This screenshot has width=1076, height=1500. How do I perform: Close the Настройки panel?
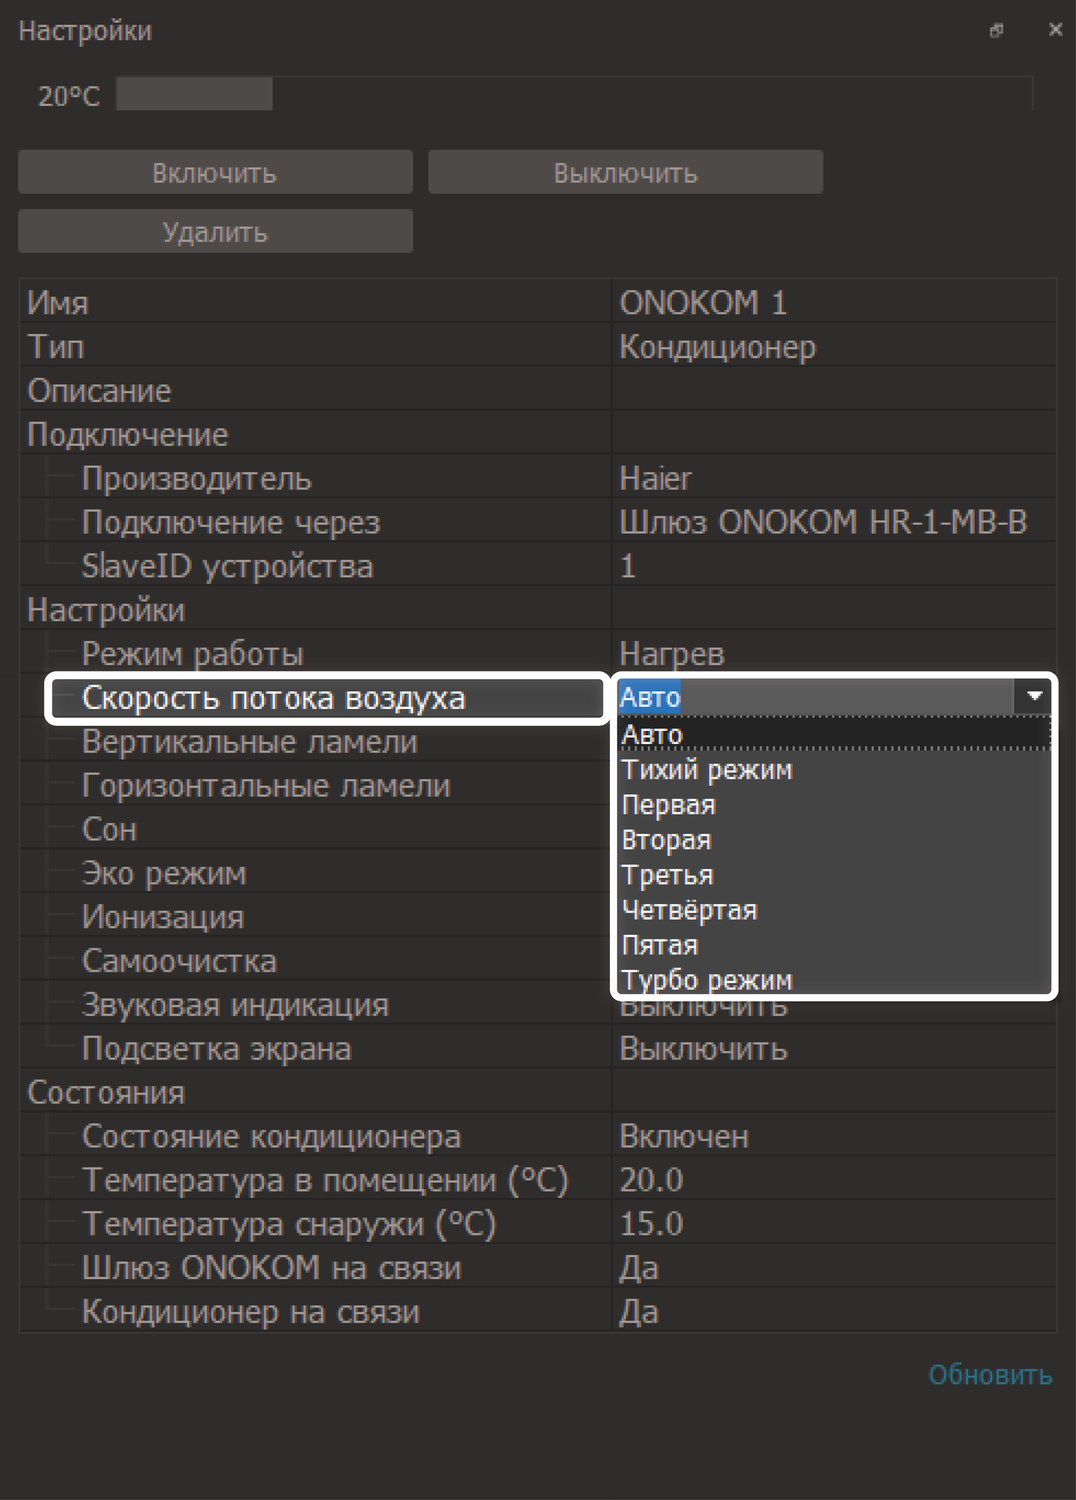[x=1055, y=30]
